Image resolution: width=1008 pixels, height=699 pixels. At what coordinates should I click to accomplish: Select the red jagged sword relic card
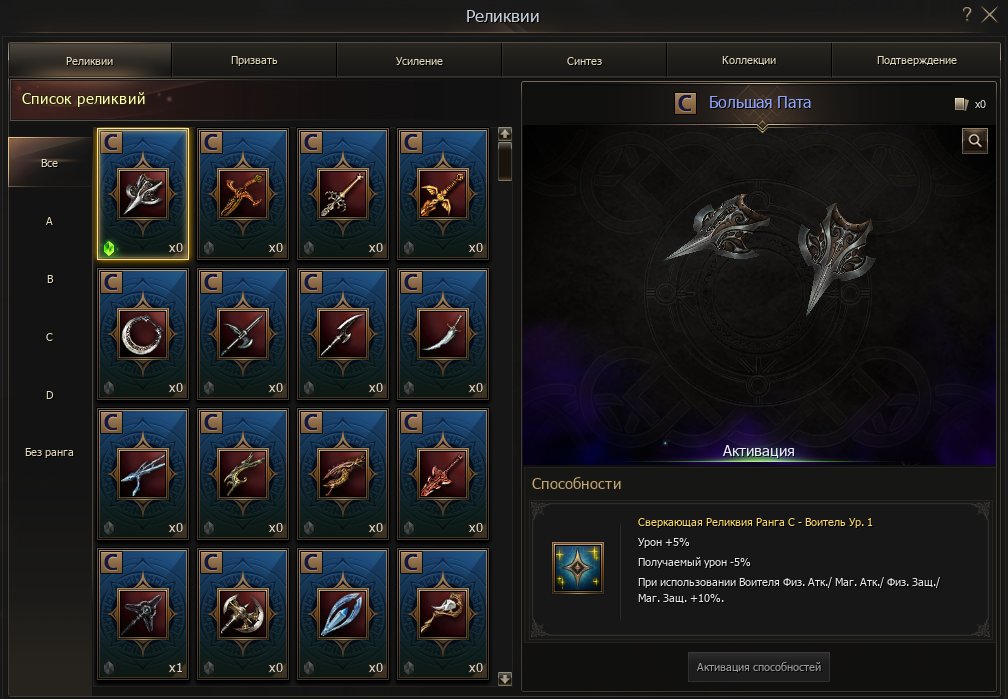[443, 474]
